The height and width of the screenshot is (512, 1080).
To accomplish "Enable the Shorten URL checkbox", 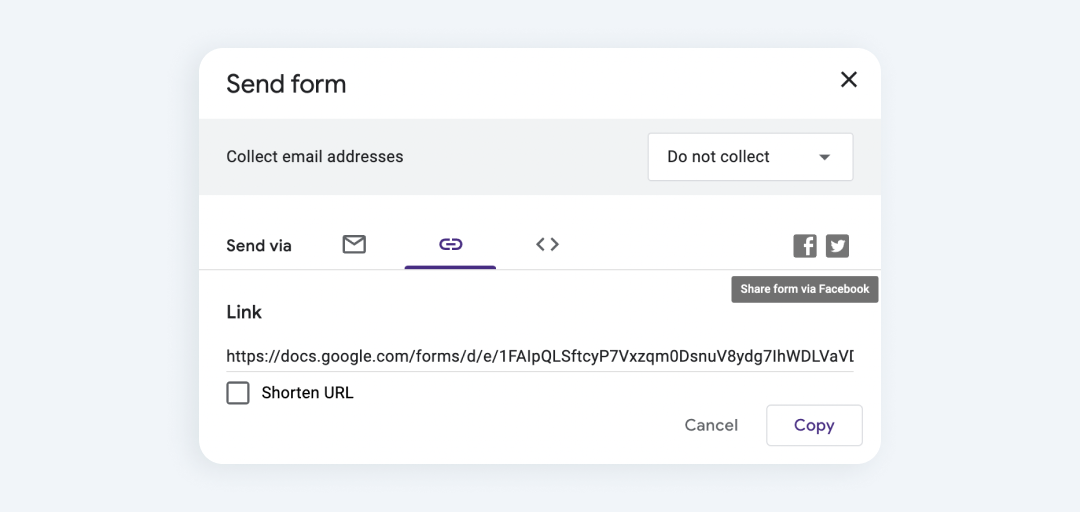I will [x=238, y=393].
